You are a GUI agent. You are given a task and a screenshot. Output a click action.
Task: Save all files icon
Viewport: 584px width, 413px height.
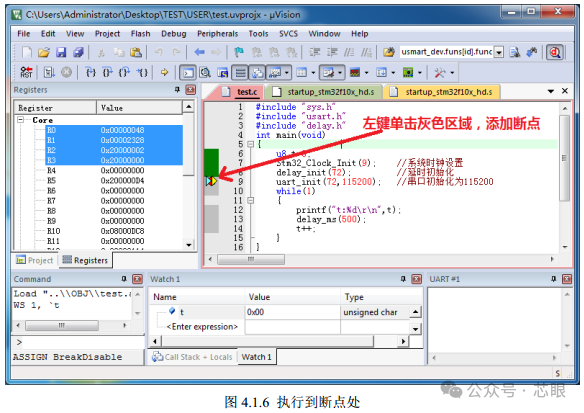tap(78, 52)
